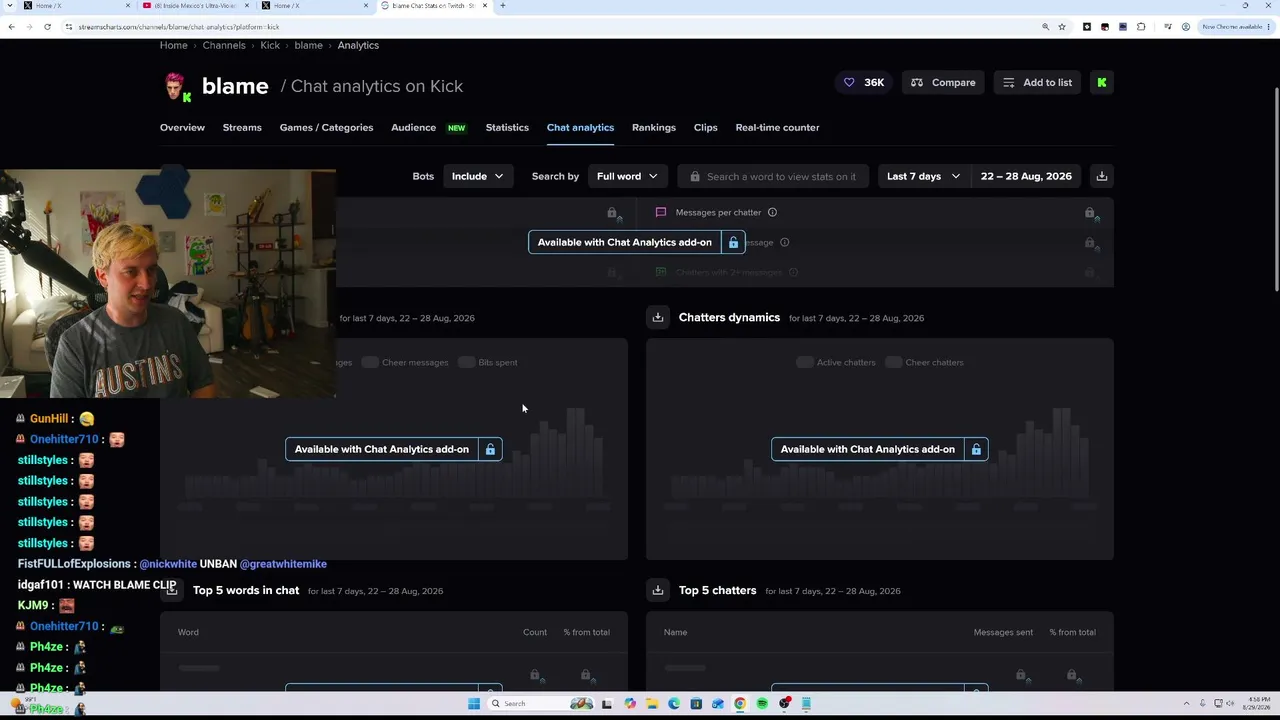Switch to the Streams tab
The image size is (1280, 720).
(242, 128)
